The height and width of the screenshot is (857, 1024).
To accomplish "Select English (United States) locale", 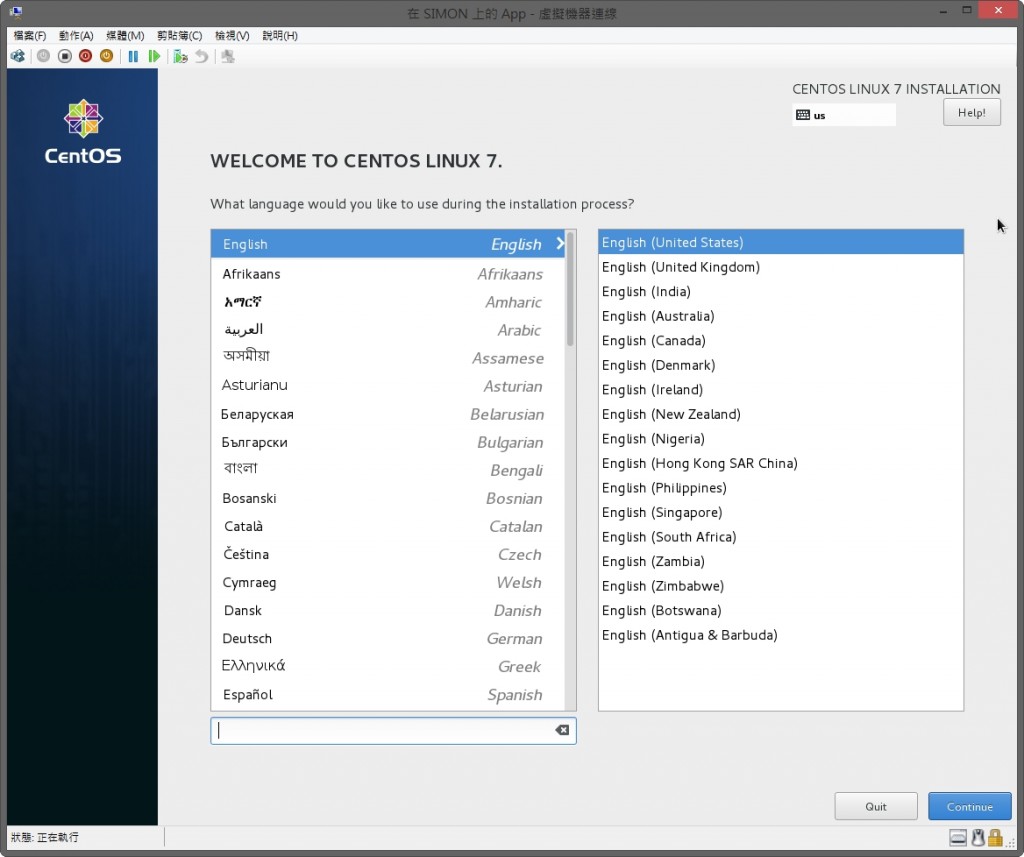I will tap(780, 242).
